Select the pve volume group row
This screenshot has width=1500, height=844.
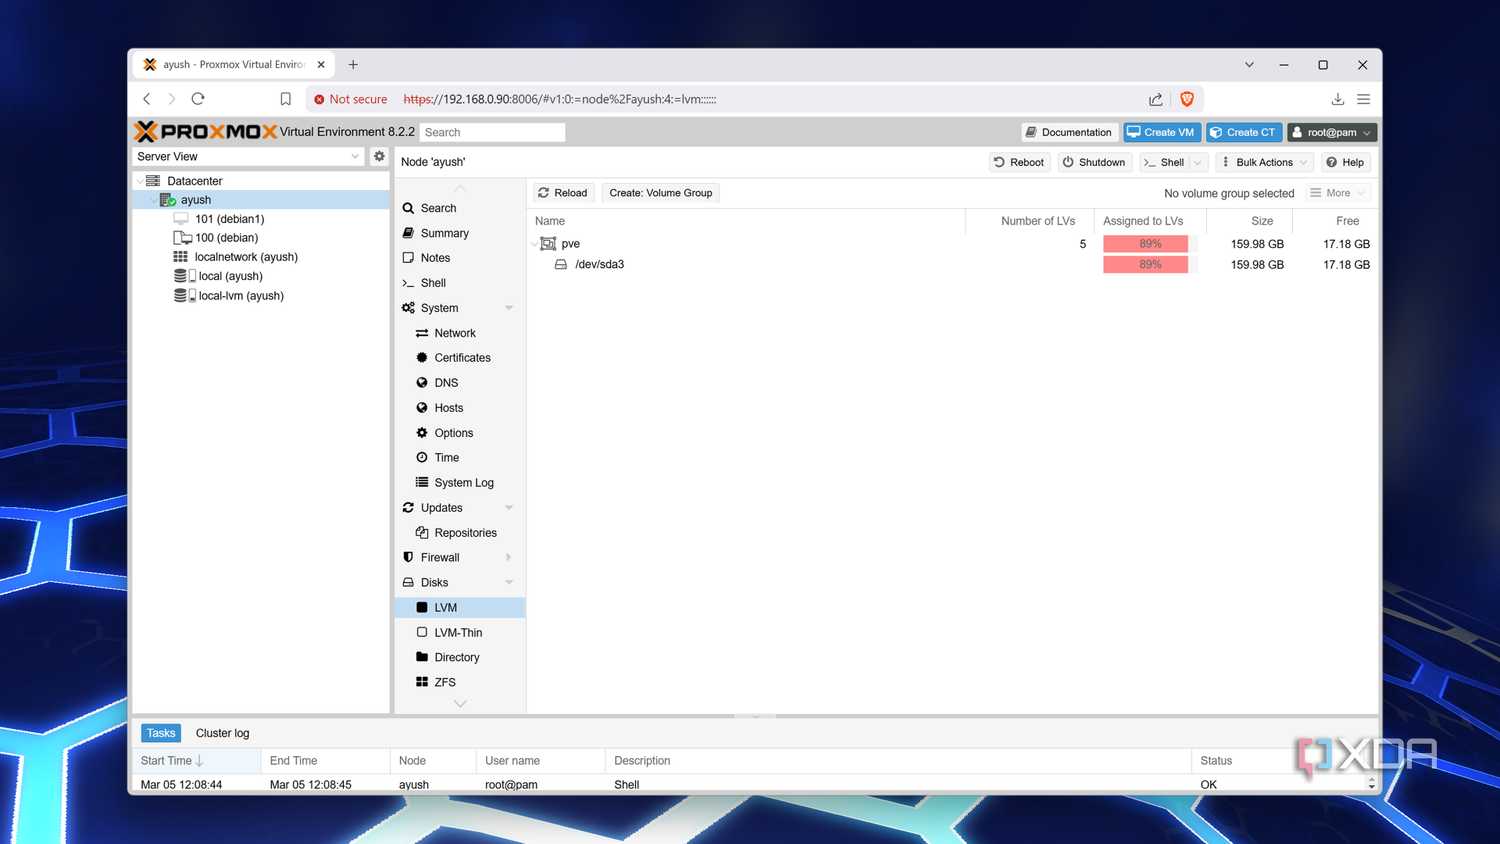pos(953,244)
